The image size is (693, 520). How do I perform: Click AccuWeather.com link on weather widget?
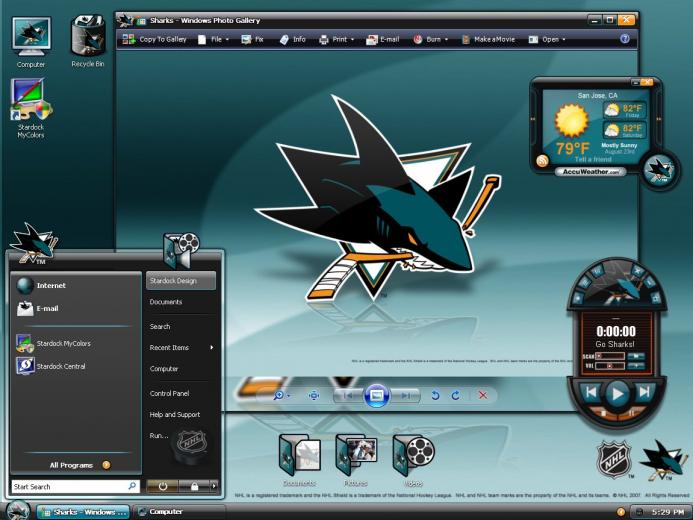click(x=590, y=171)
